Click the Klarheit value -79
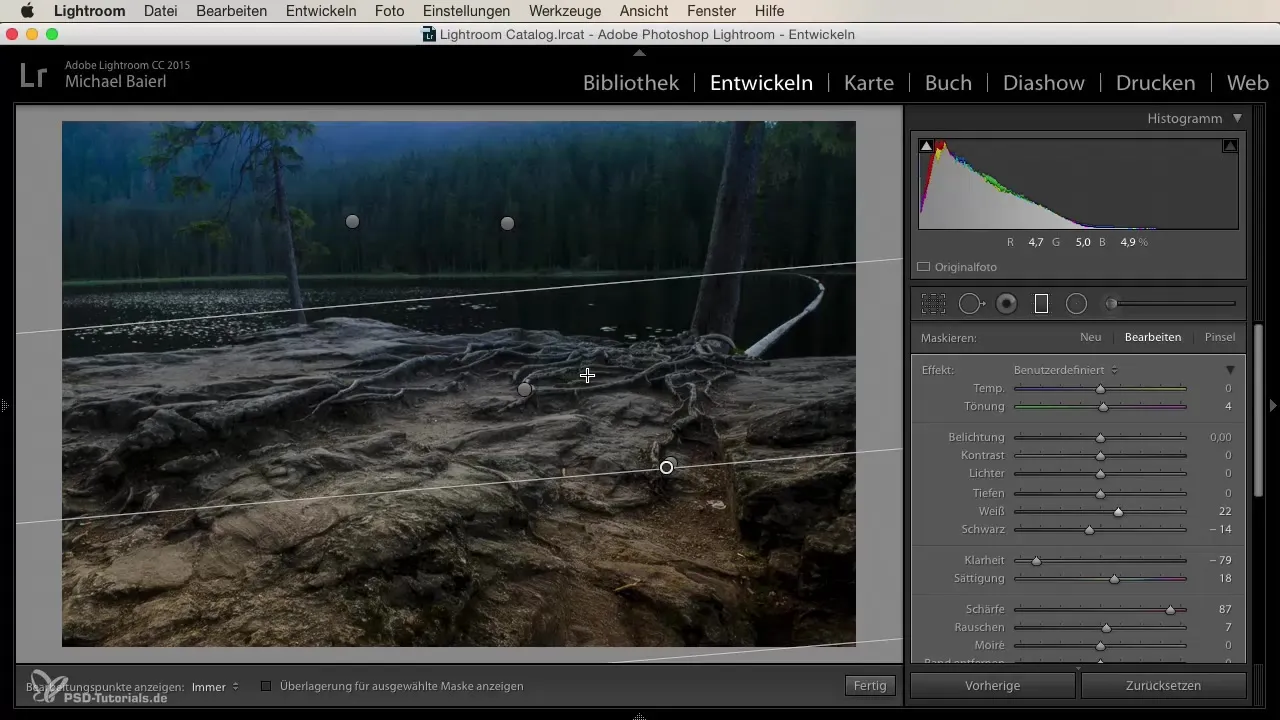Screen dimensions: 1280x720 pos(1218,561)
